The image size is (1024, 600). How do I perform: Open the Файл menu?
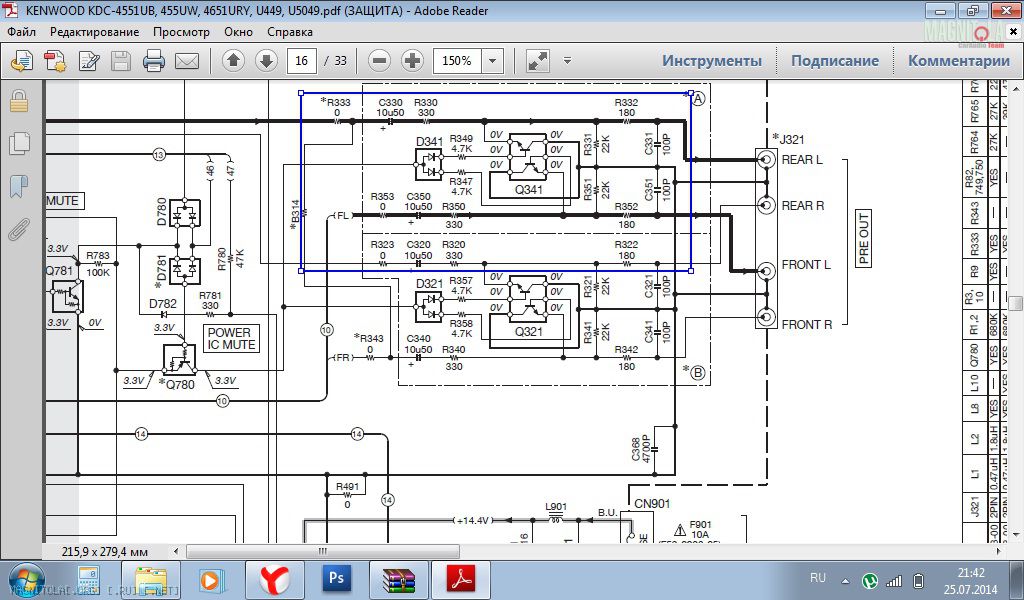(22, 32)
